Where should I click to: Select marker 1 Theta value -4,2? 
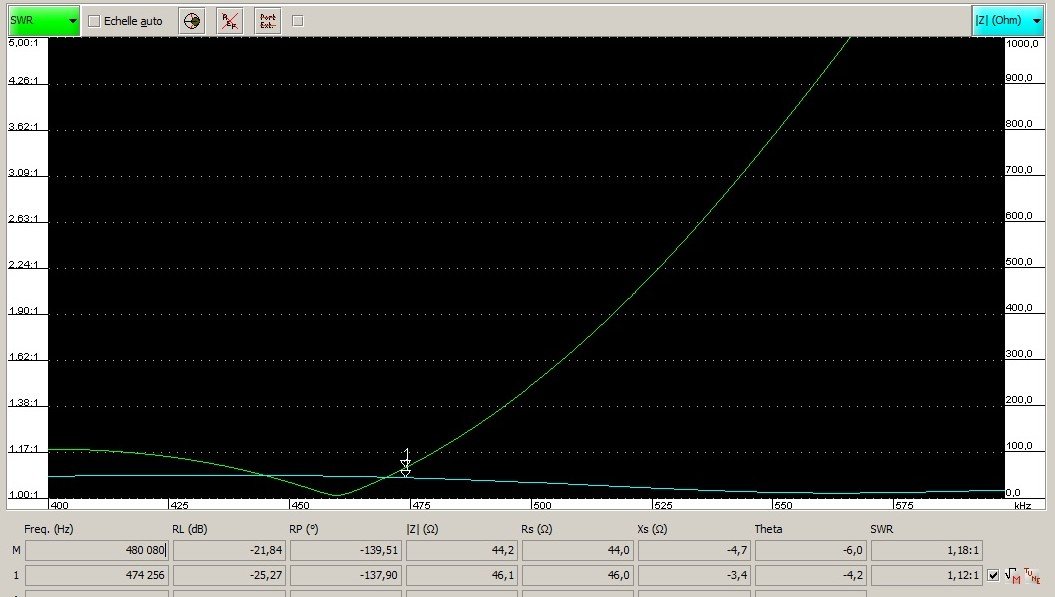[x=811, y=575]
